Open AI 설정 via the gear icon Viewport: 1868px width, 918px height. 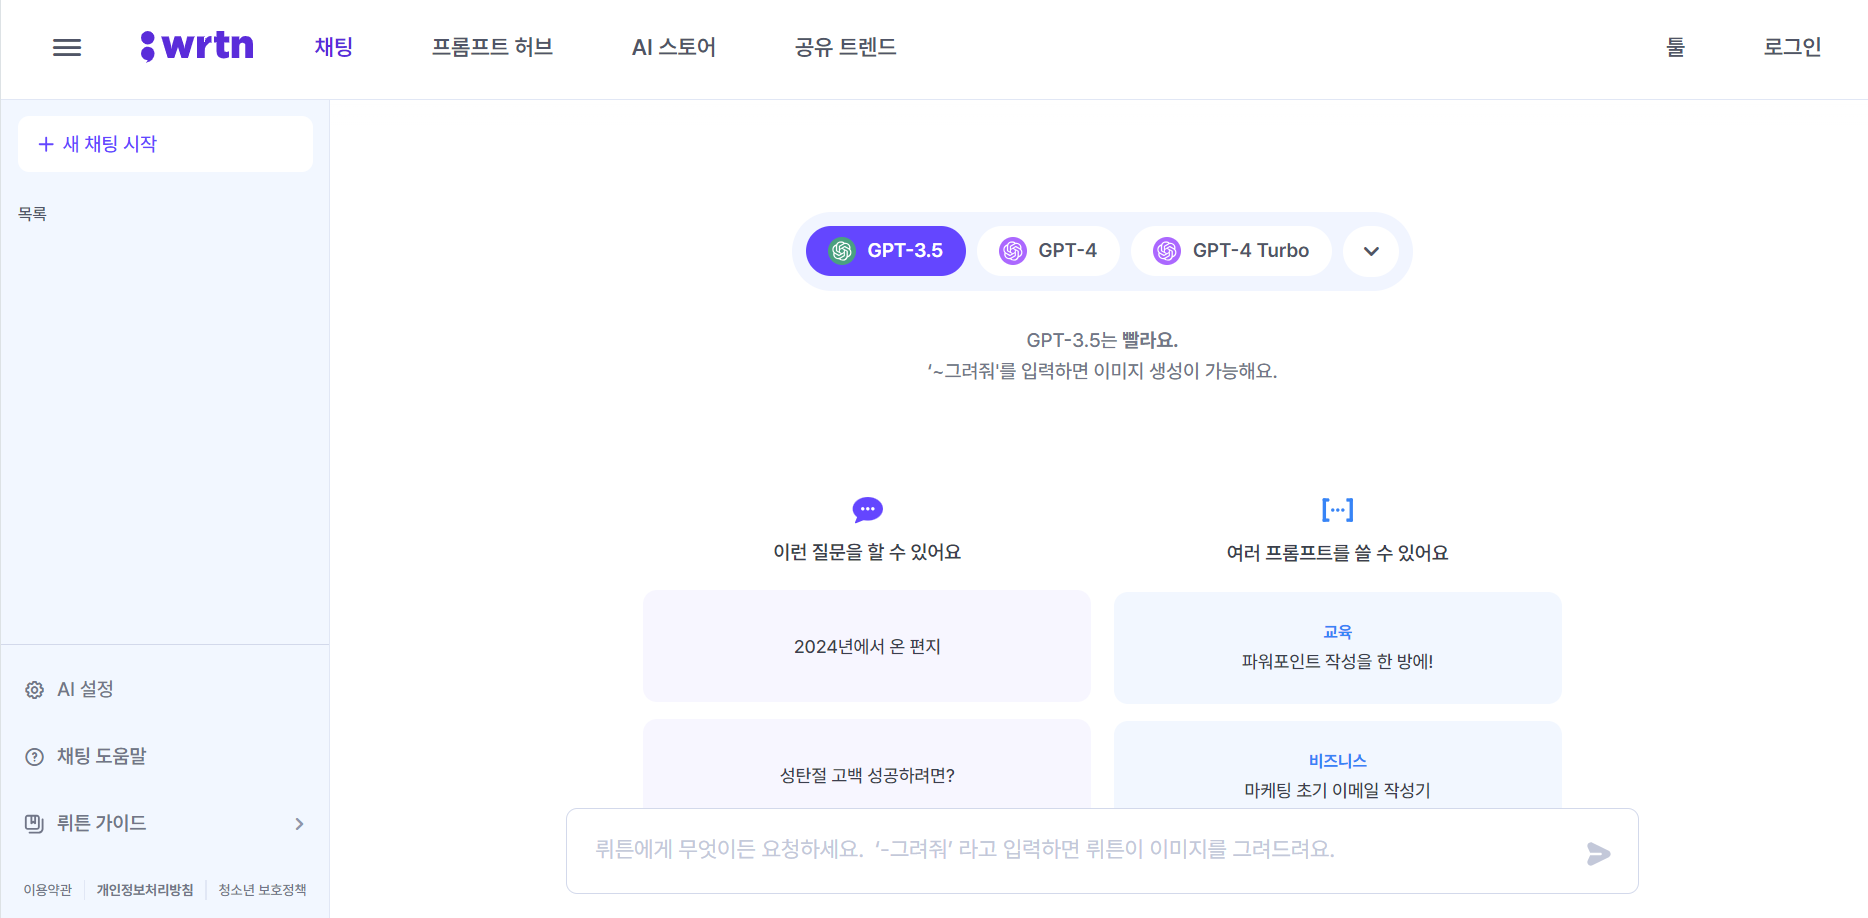[x=35, y=689]
